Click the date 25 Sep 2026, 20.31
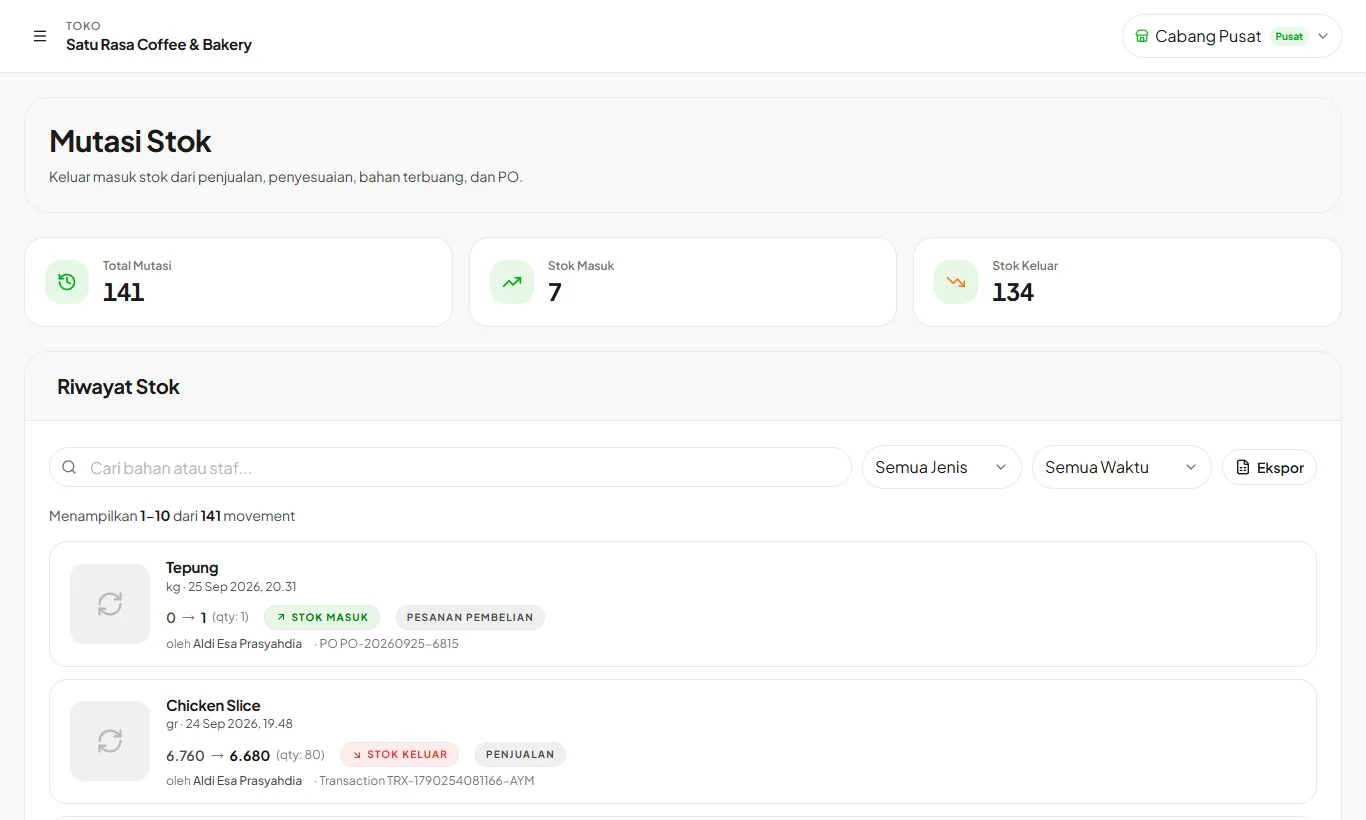 [242, 587]
